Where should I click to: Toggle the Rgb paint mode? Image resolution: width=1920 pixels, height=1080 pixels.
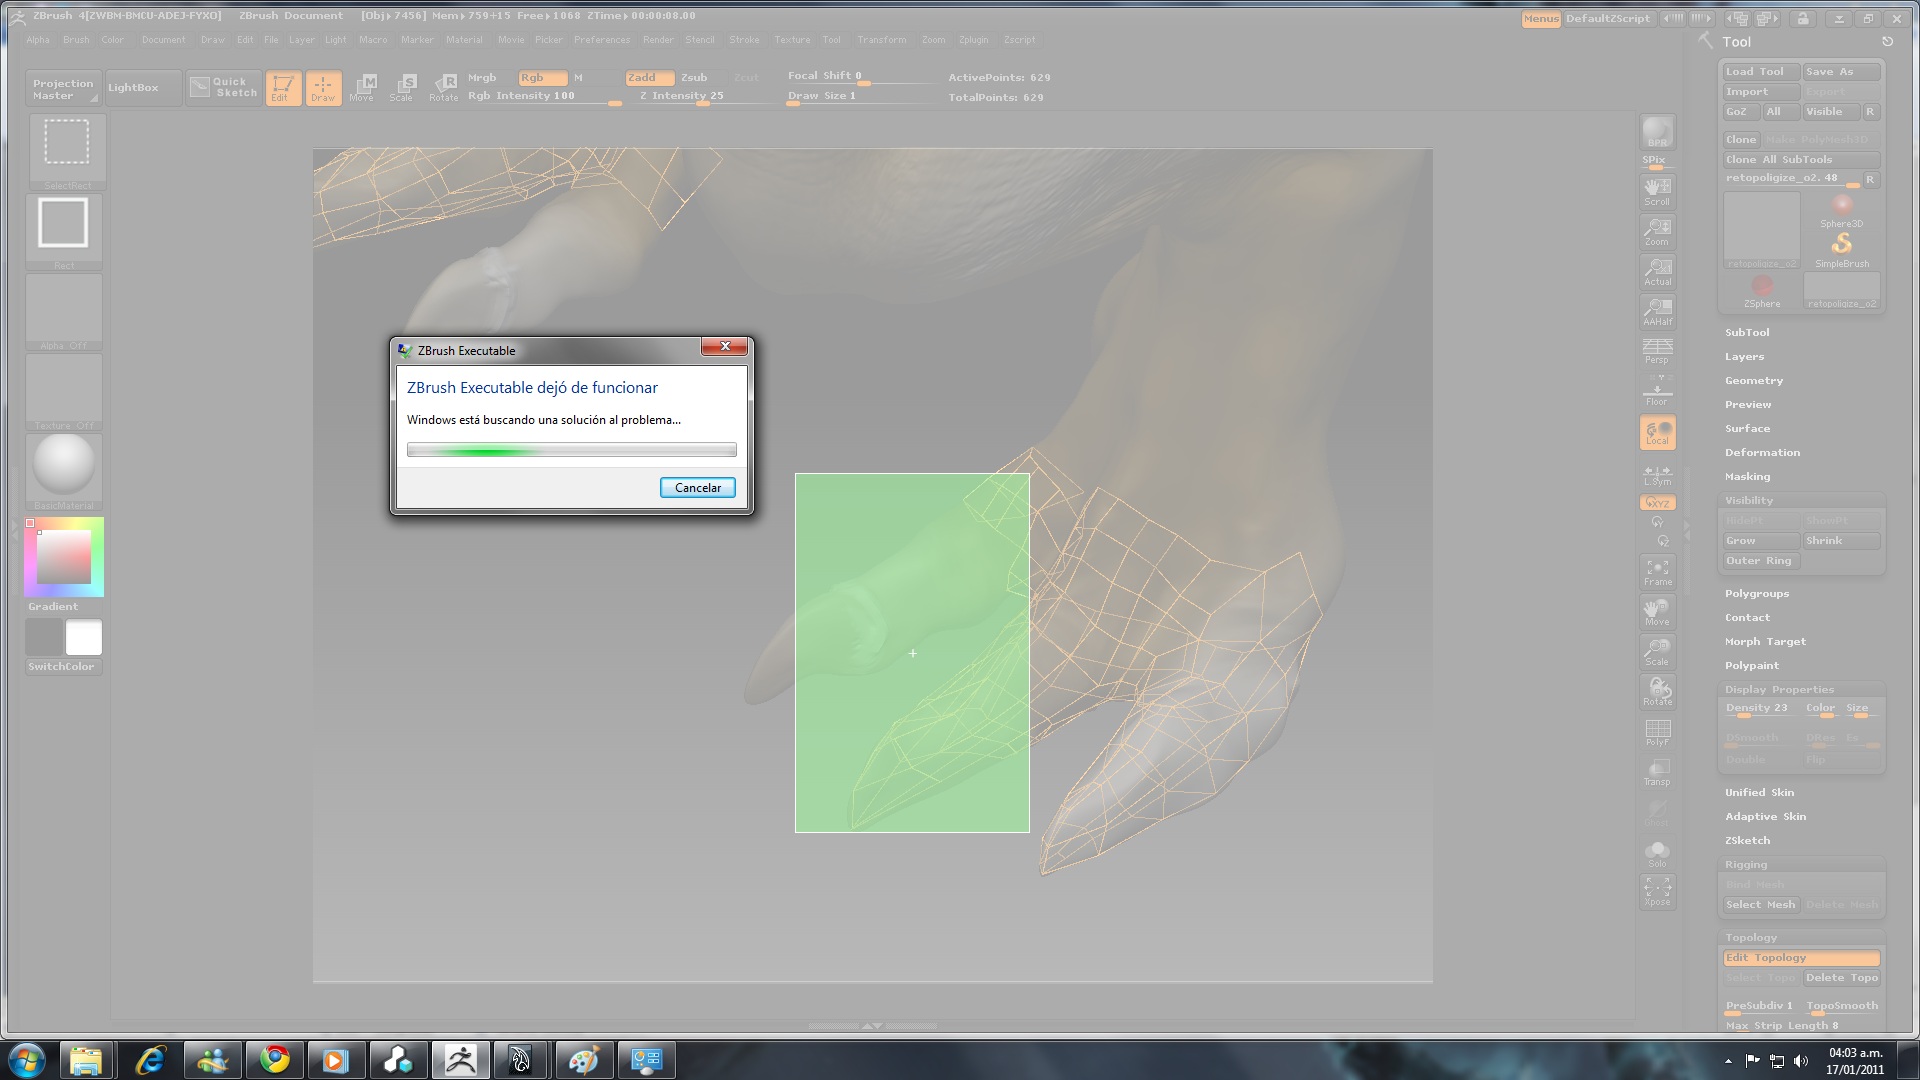pos(541,78)
